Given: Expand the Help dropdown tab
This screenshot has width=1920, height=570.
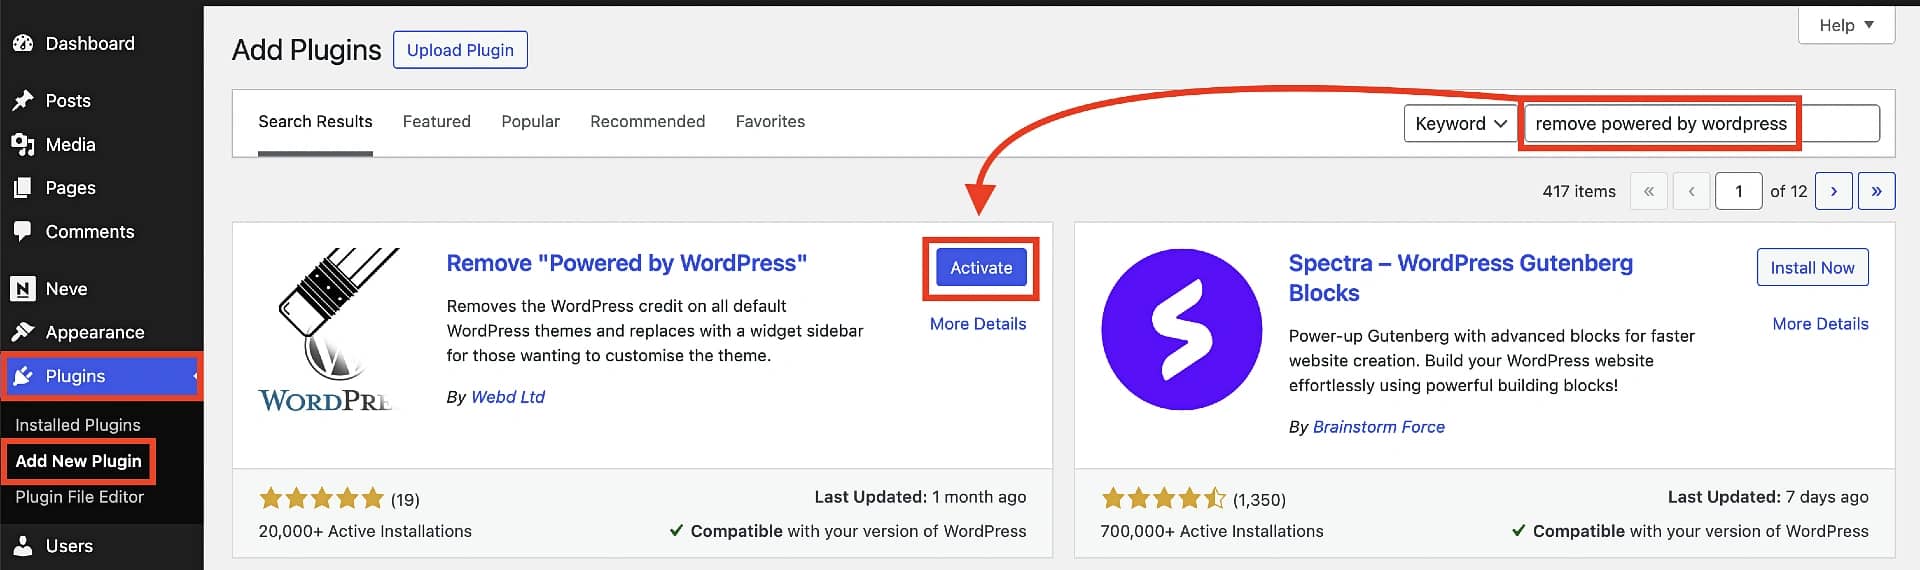Looking at the screenshot, I should coord(1846,25).
